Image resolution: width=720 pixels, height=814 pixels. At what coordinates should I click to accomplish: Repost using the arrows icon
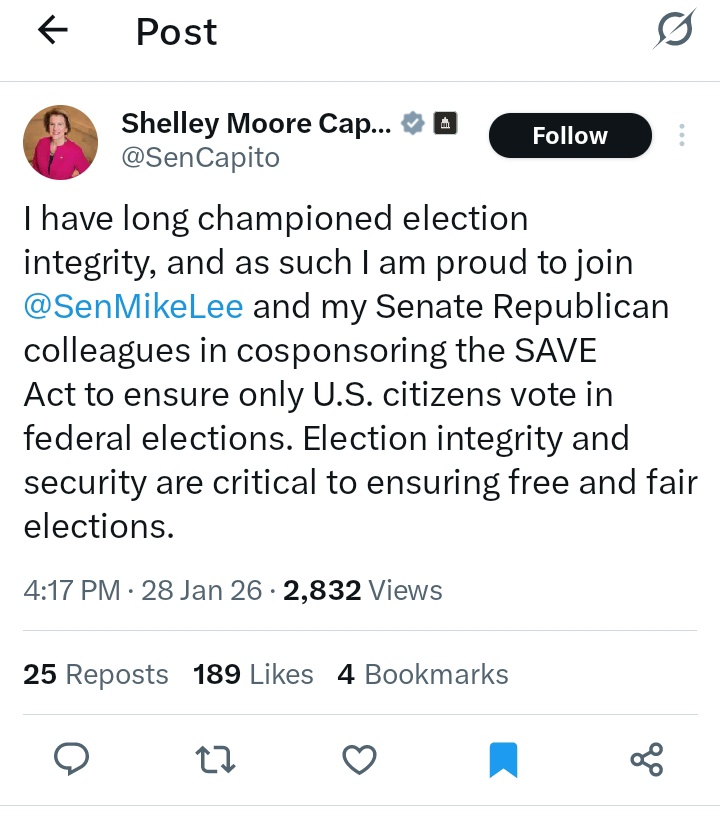pos(216,760)
